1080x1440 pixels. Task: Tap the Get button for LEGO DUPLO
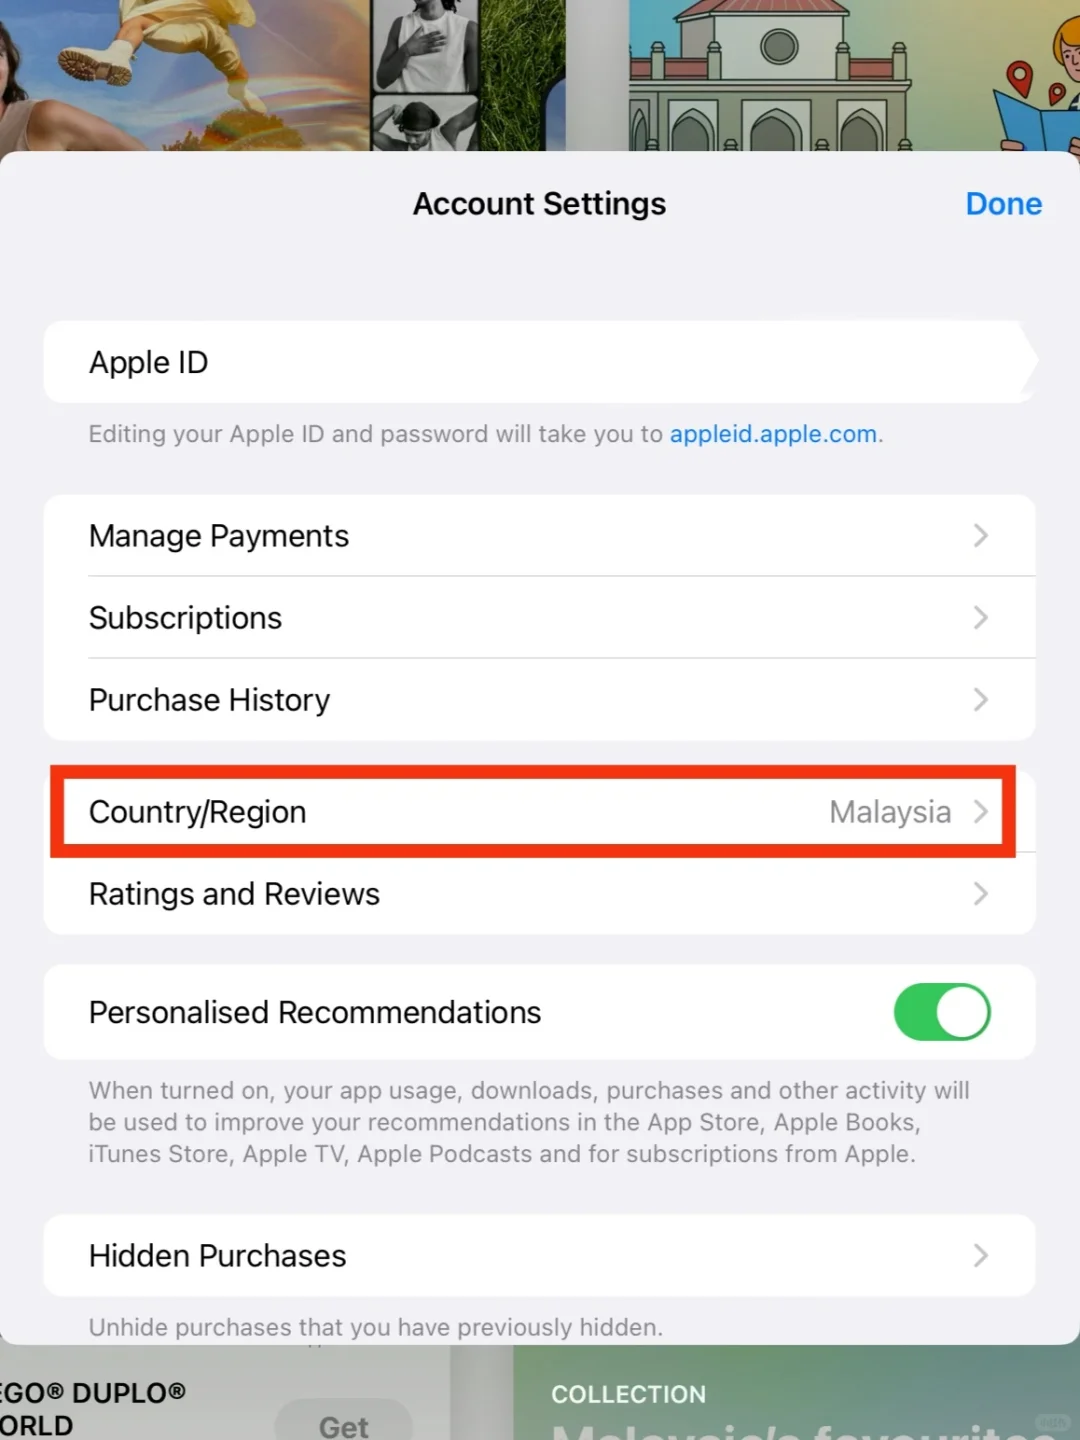point(344,1422)
